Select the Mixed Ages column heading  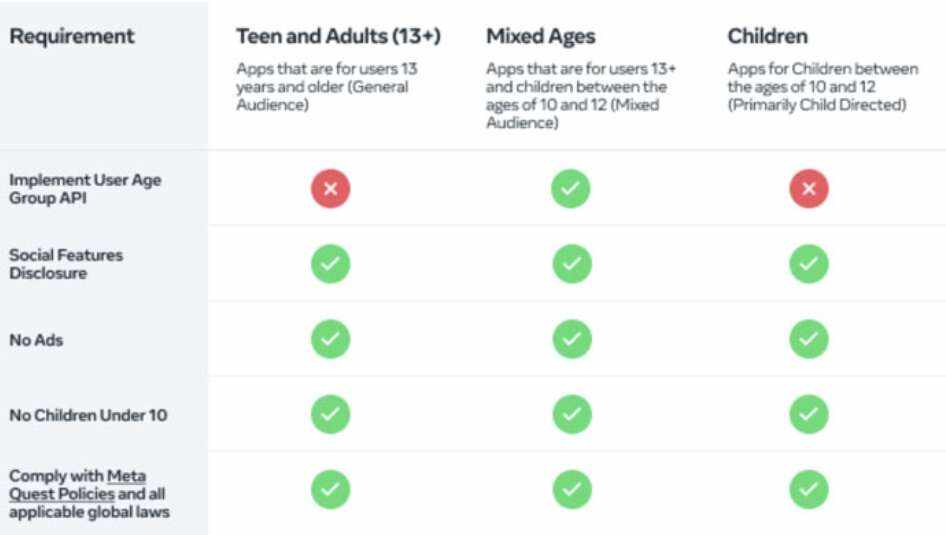pos(540,37)
